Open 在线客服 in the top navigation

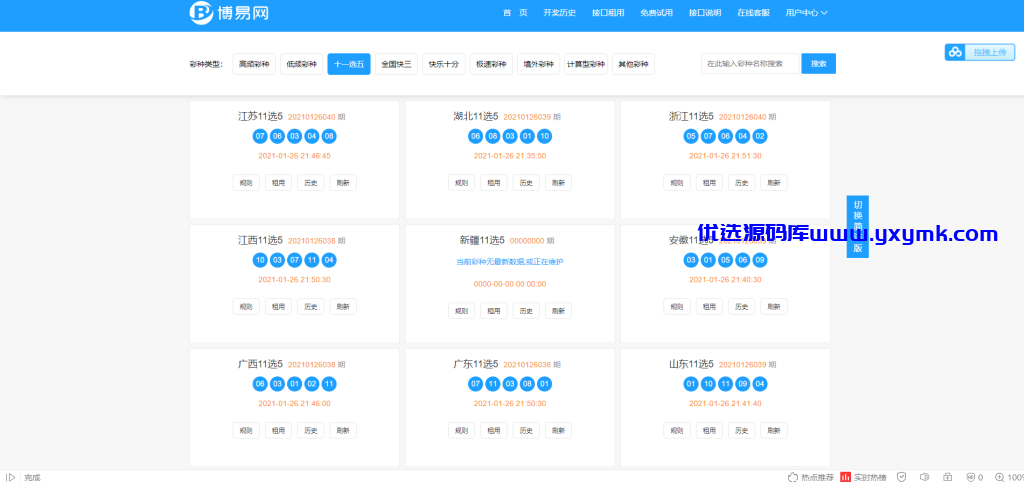point(753,13)
